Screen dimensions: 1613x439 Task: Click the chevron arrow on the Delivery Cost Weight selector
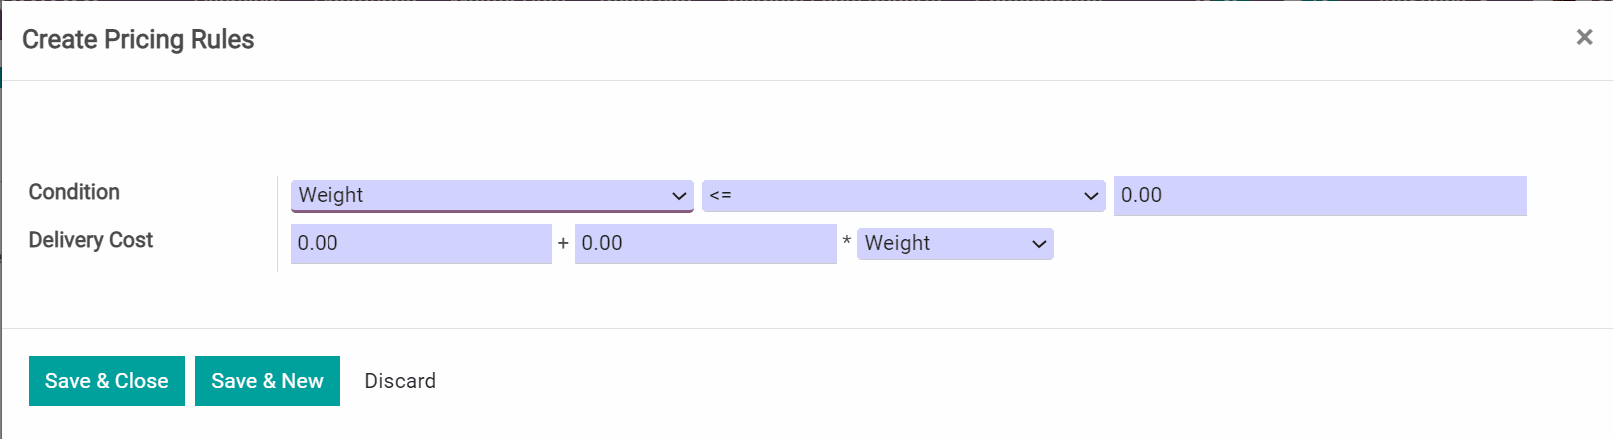(x=1039, y=244)
